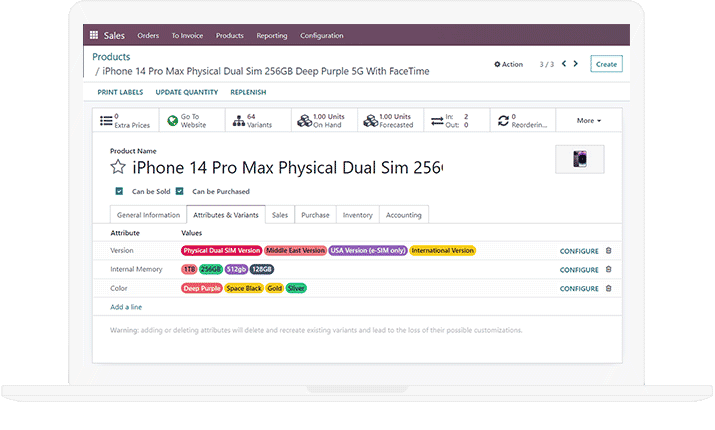The height and width of the screenshot is (430, 715).
Task: Click the favorite star beside product name
Action: point(118,167)
